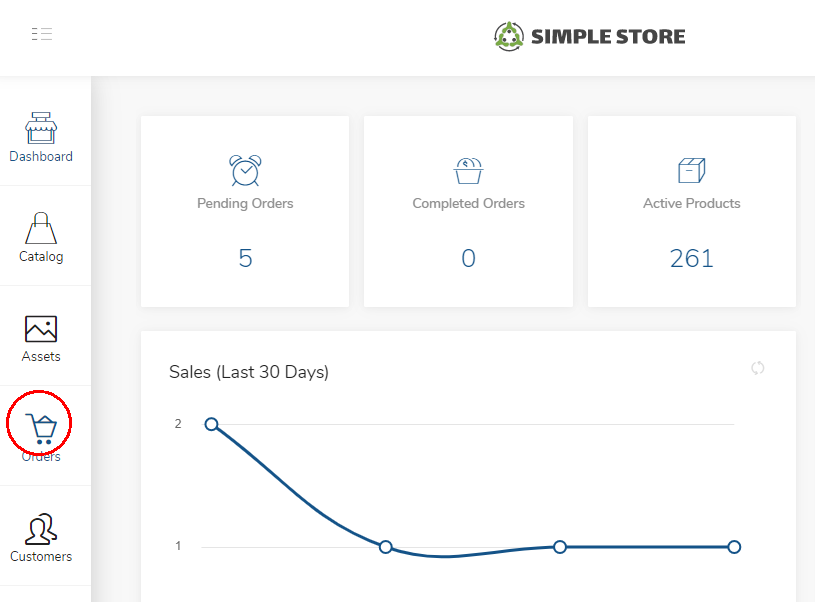Open the Dashboard storefront icon
Image resolution: width=815 pixels, height=602 pixels.
41,128
